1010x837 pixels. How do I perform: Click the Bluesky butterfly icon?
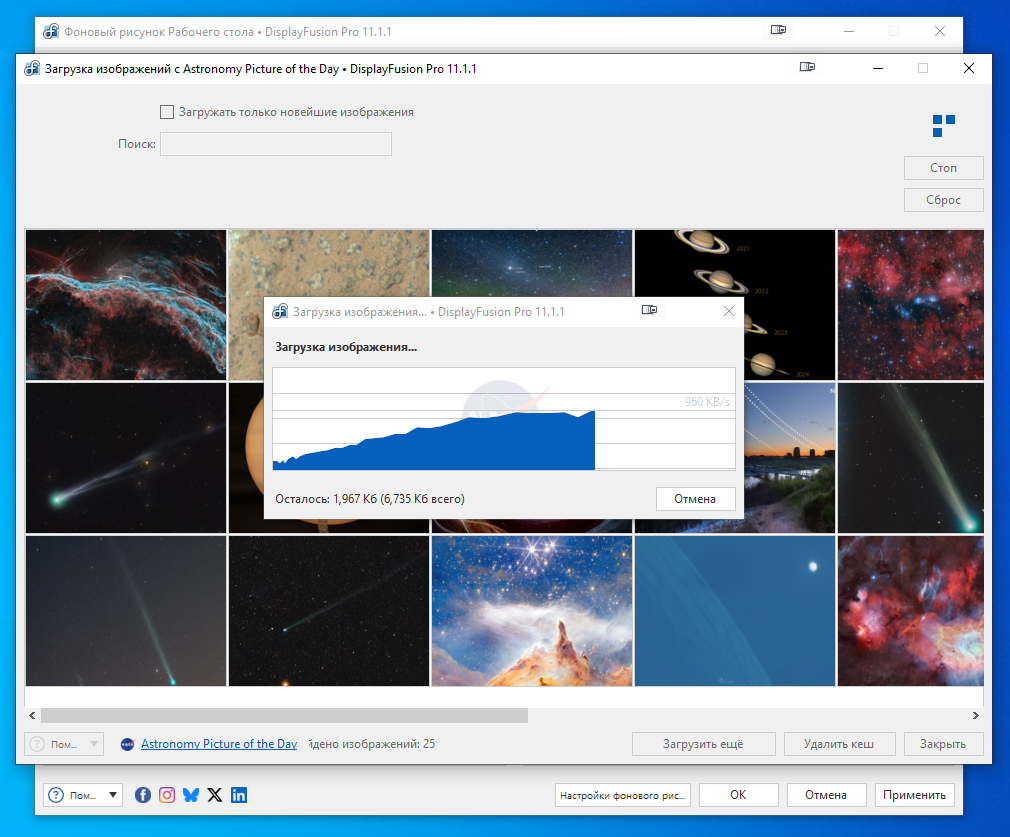click(191, 795)
